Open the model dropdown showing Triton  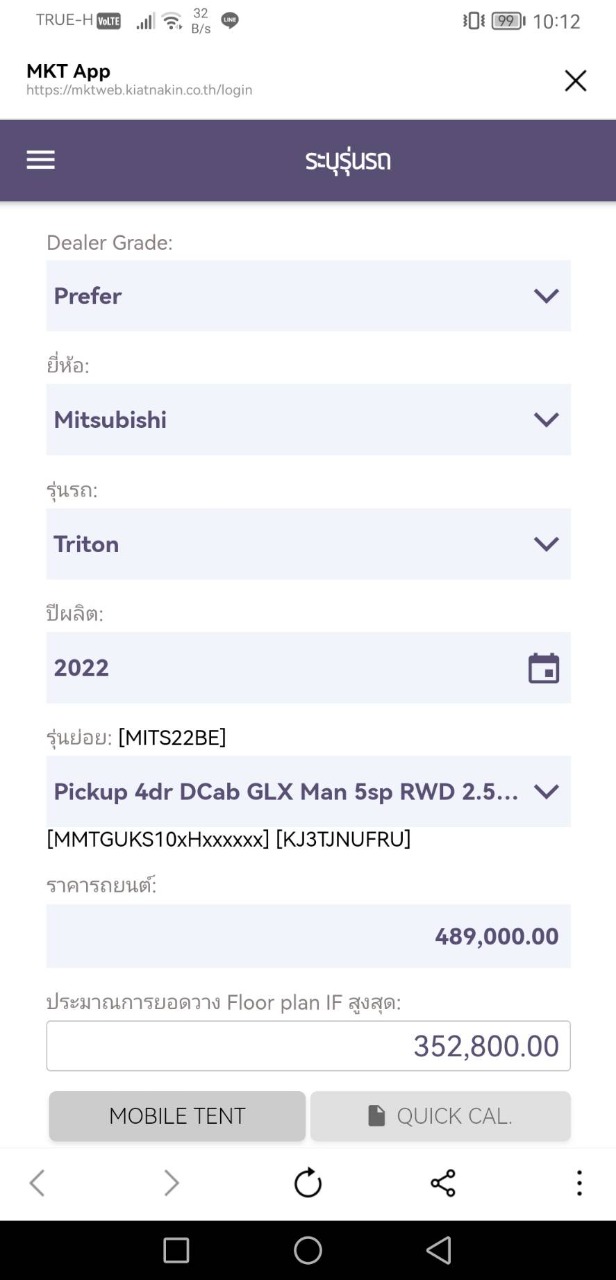[308, 544]
